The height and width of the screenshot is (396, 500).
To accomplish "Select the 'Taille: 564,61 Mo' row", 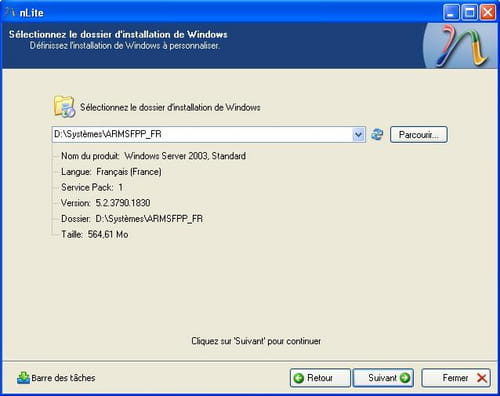I will (x=95, y=234).
